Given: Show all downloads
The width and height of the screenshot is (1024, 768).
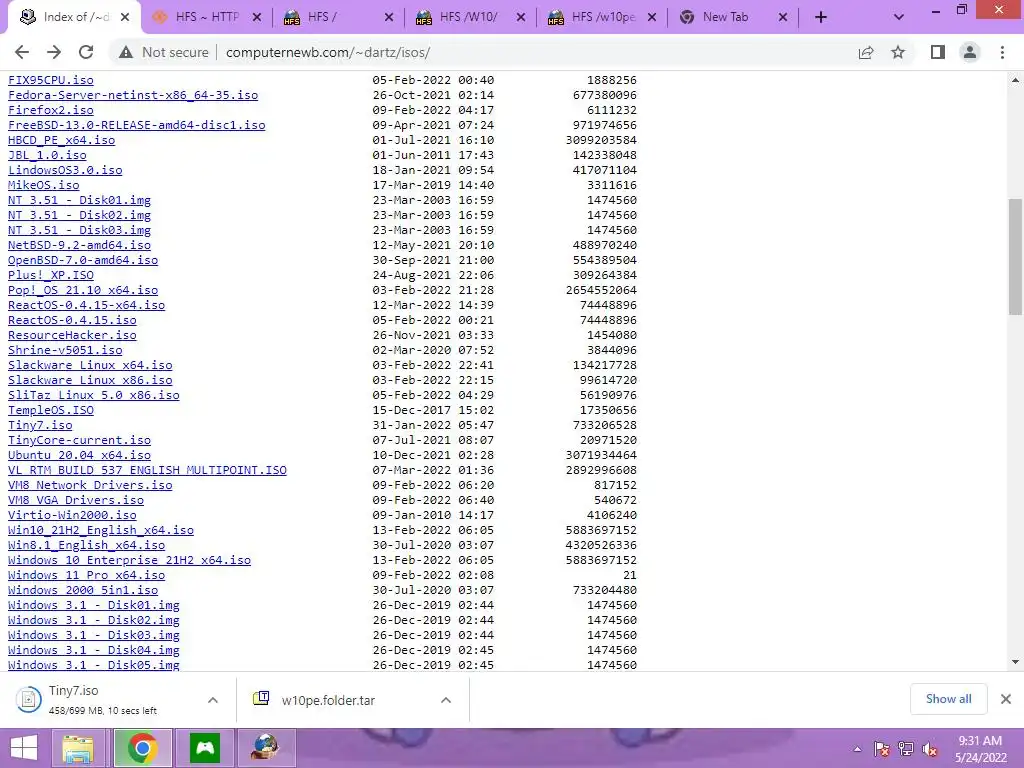Looking at the screenshot, I should click(x=948, y=699).
